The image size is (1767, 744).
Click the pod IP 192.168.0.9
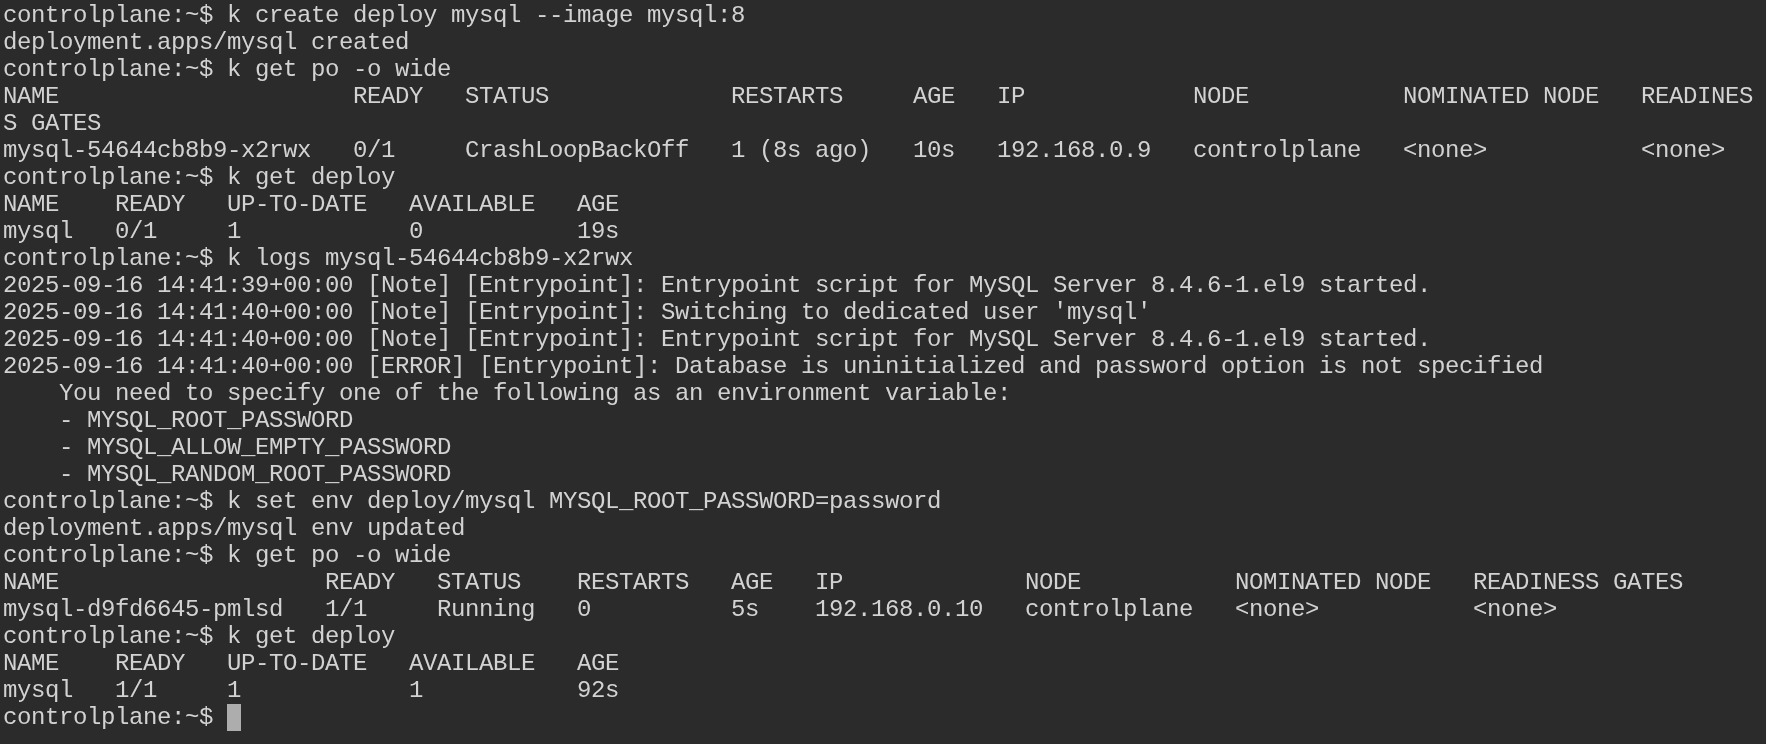click(1073, 150)
